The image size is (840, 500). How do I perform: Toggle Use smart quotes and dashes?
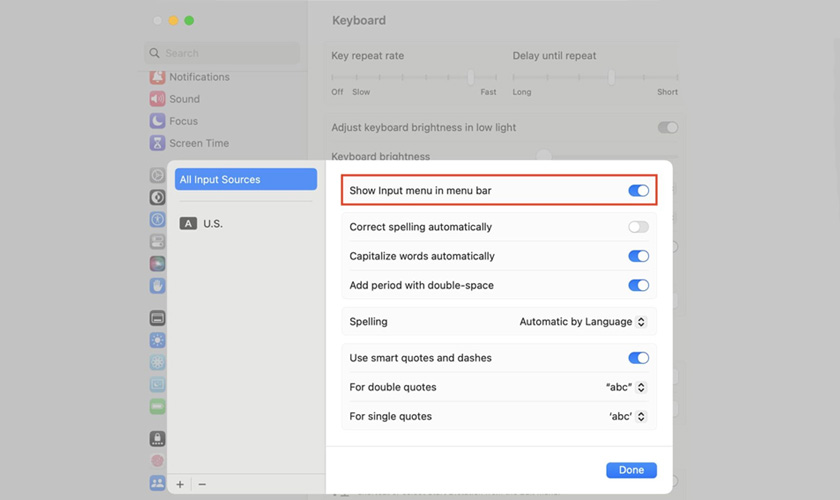639,358
